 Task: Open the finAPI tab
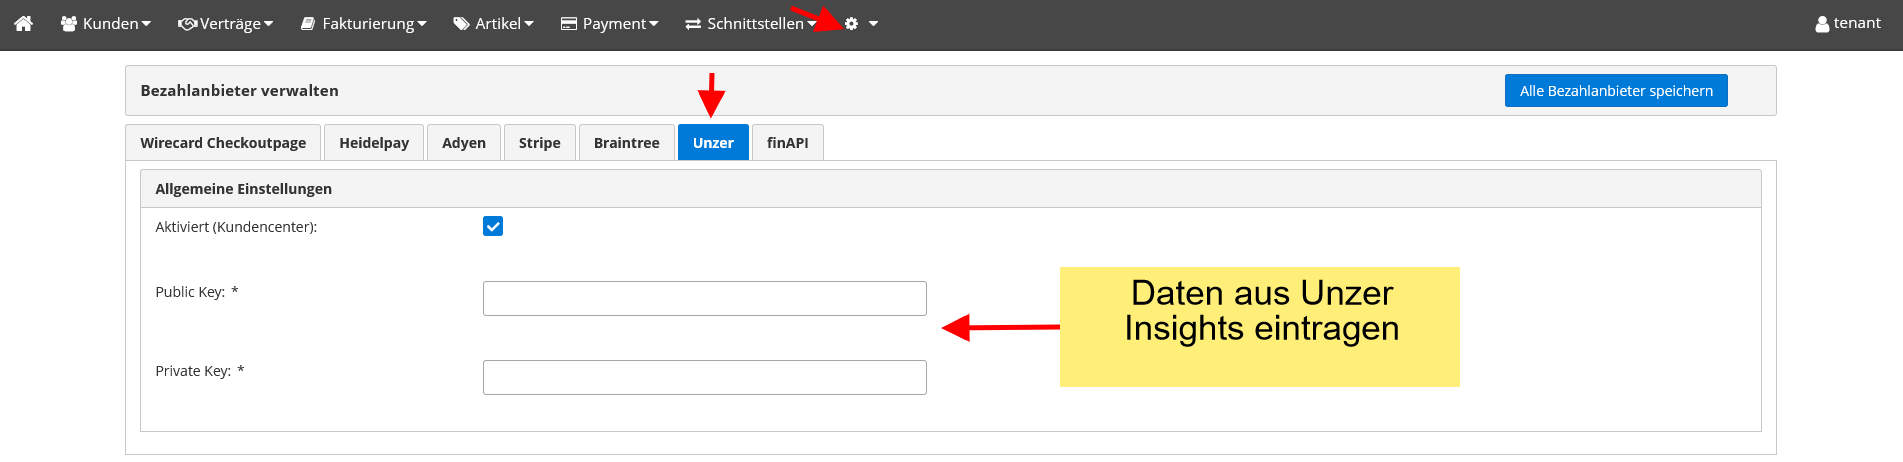(787, 143)
